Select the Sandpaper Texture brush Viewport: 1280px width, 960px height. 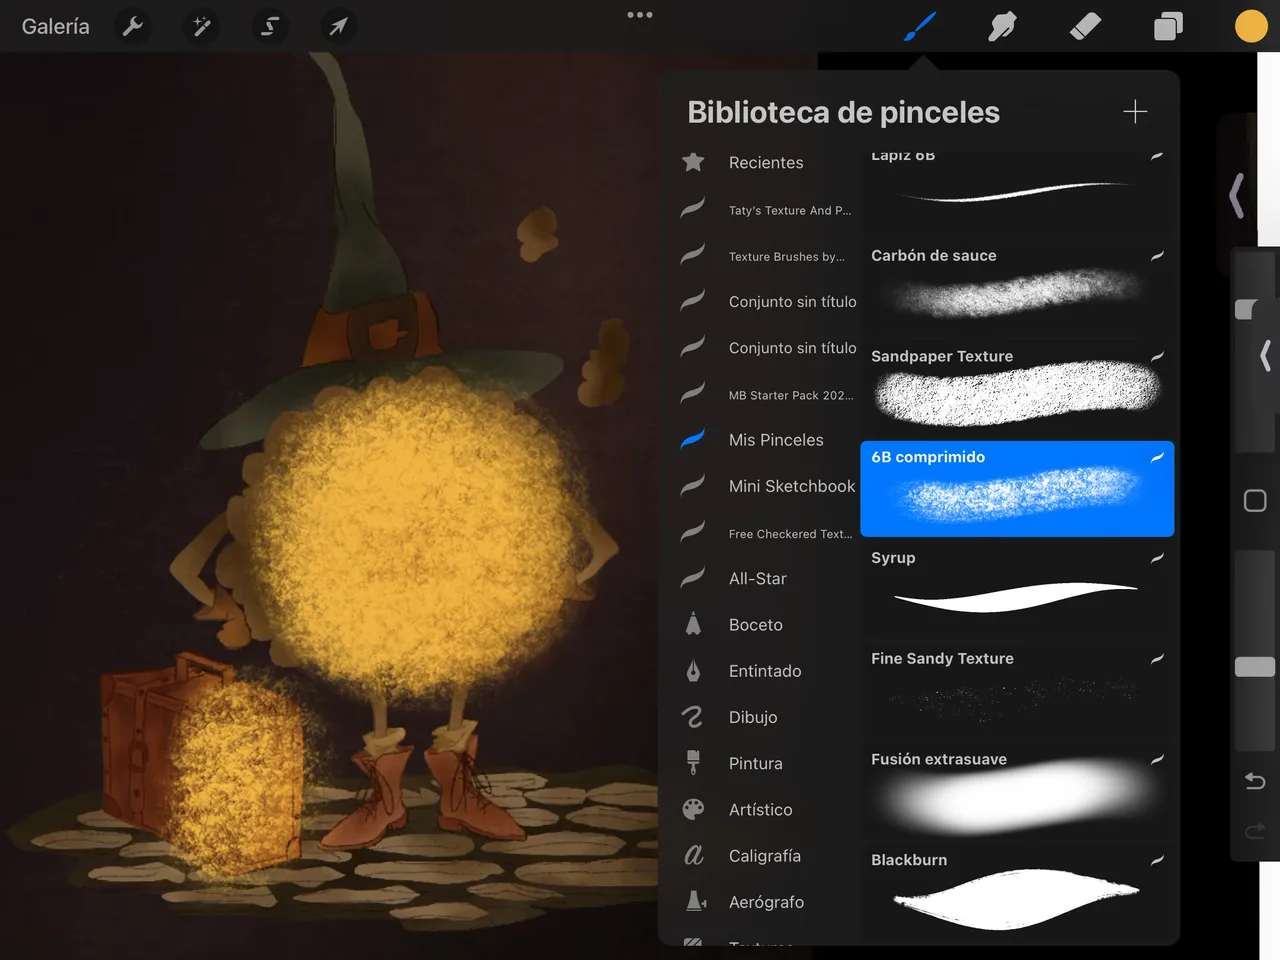tap(1017, 388)
